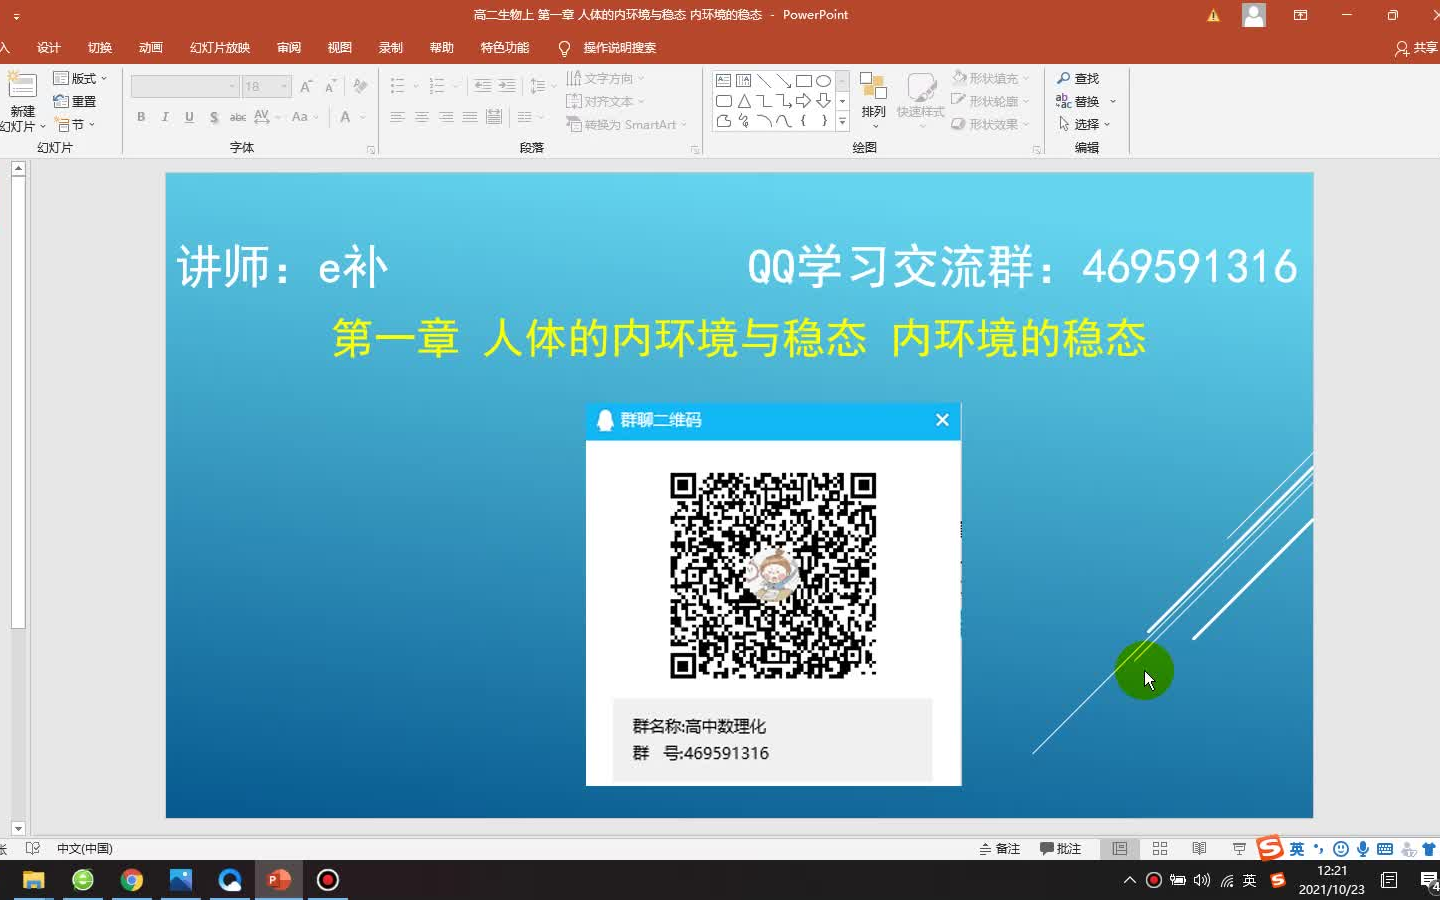Screen dimensions: 1440x900
Task: Click the Increase Font Size icon
Action: click(x=306, y=87)
